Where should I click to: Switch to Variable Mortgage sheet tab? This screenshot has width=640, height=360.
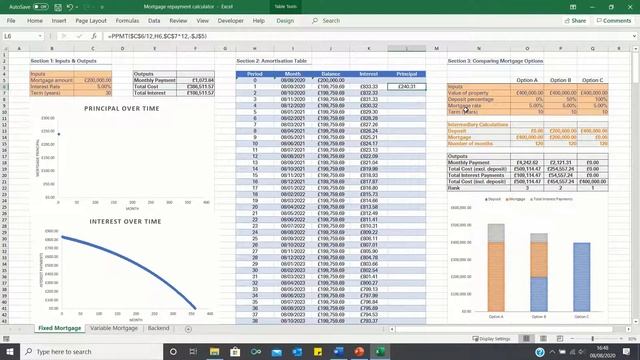[x=114, y=328]
